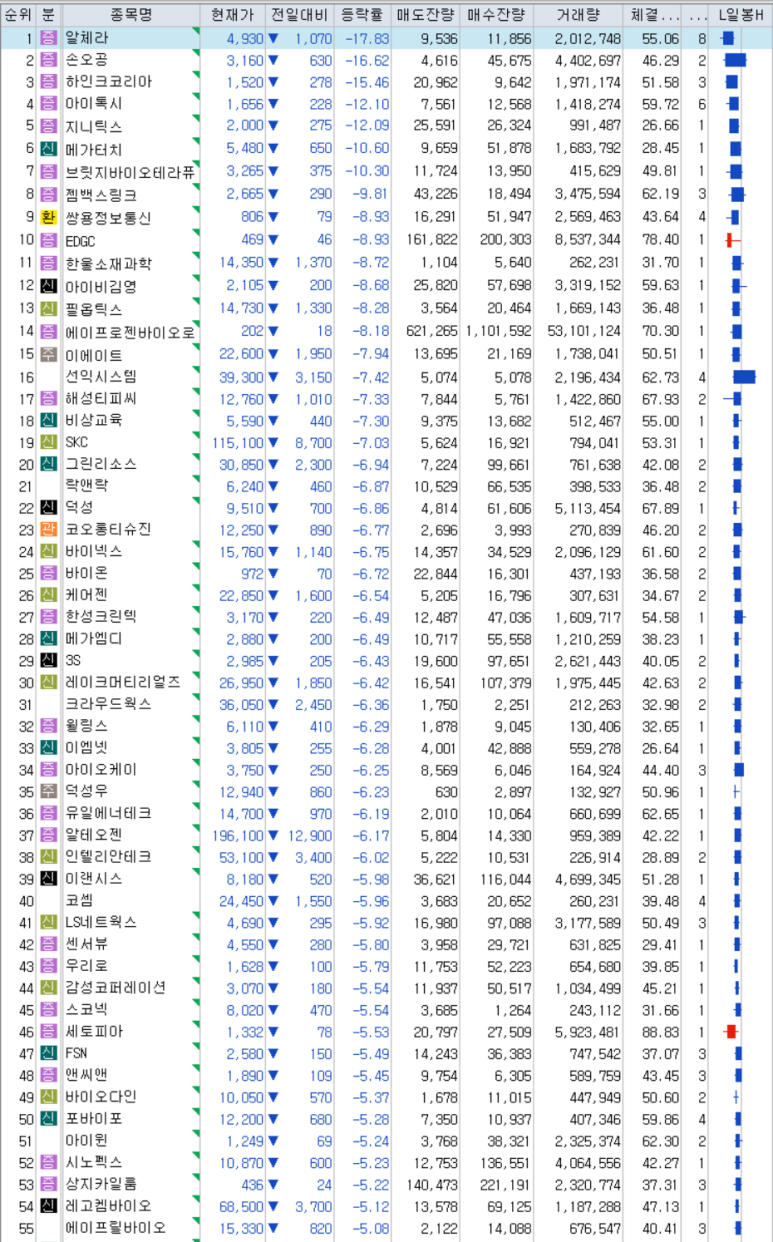Select stock name 알테오젠
This screenshot has width=773, height=1242.
coord(93,834)
